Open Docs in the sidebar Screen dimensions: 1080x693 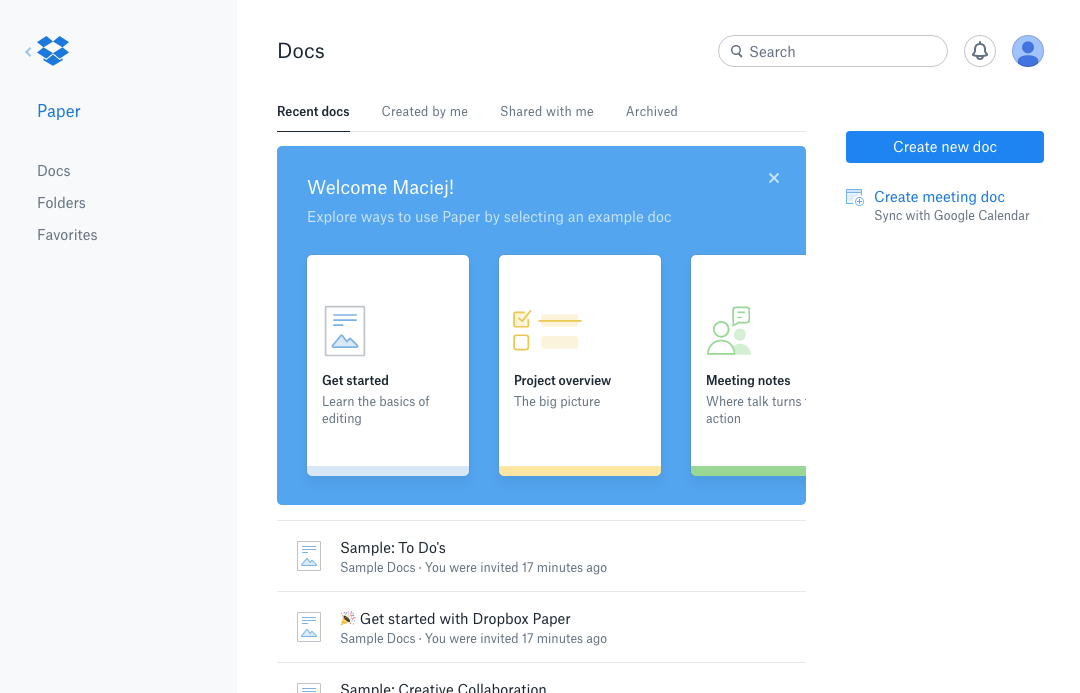coord(54,171)
